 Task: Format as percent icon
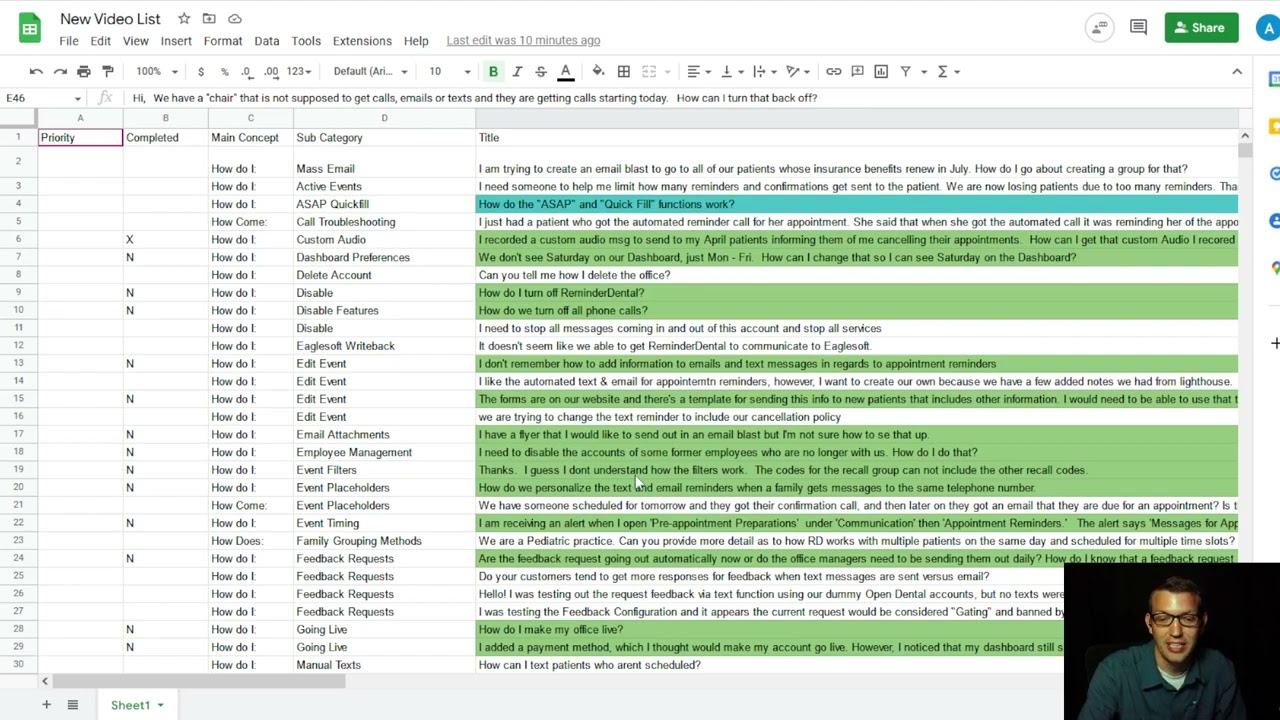click(224, 71)
